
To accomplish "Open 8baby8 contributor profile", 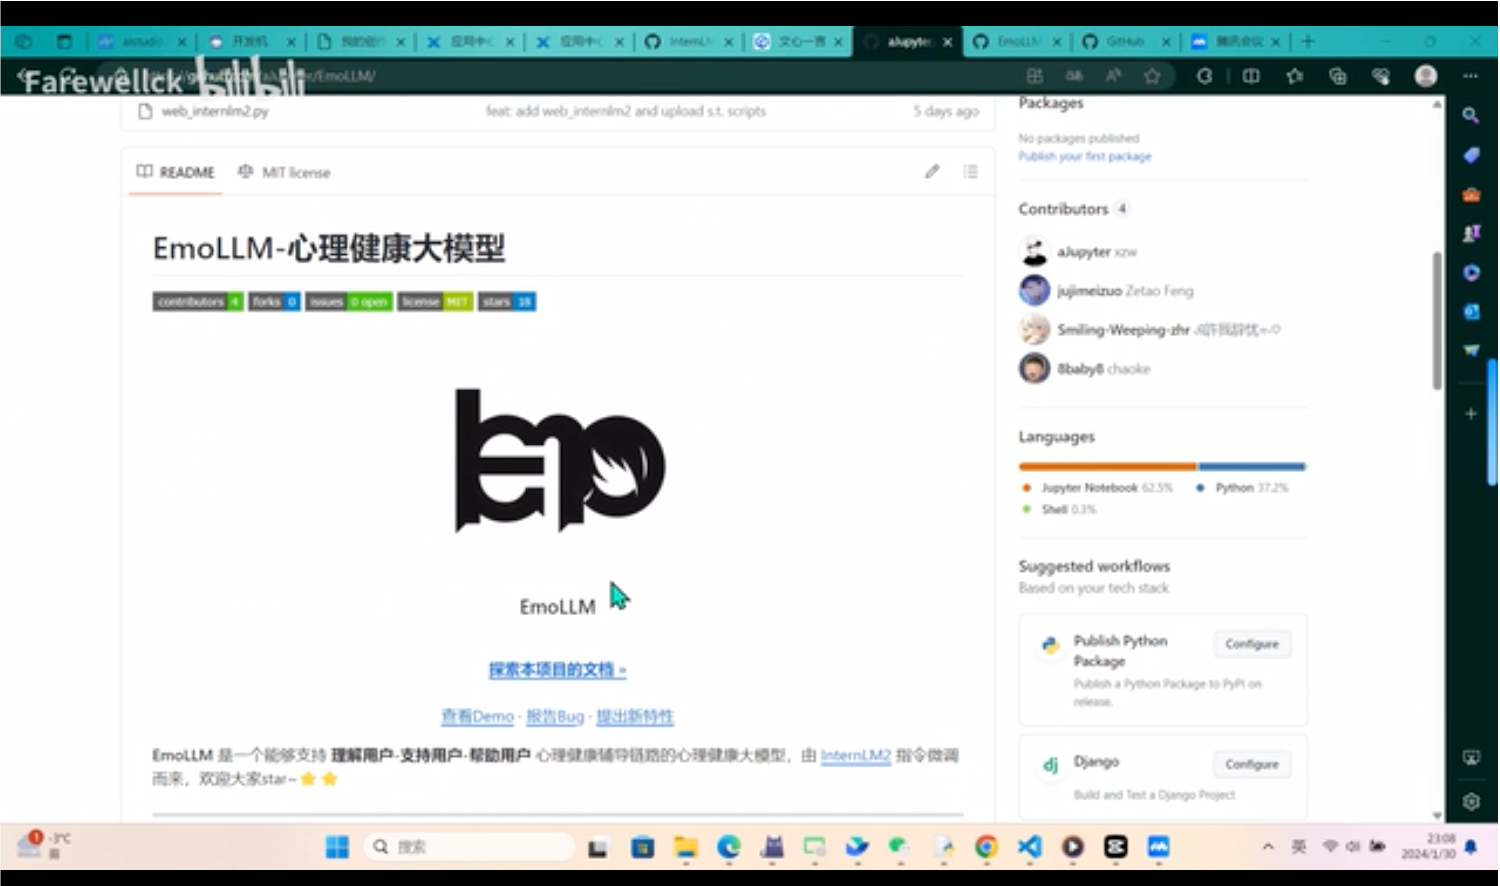I will point(1080,369).
